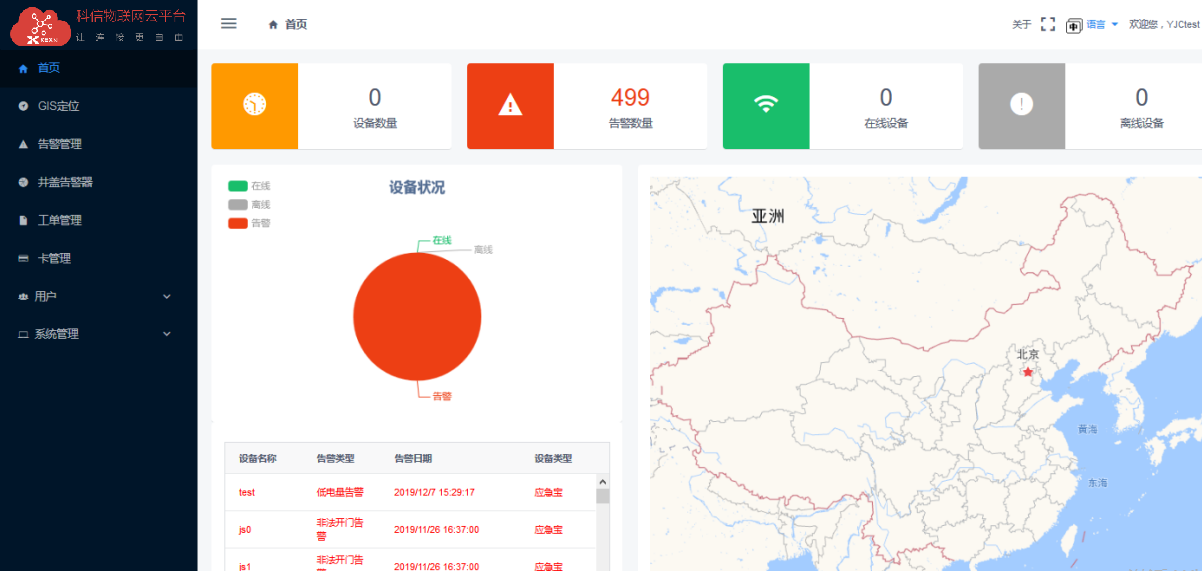Click the red star marker on Beijing

coord(1028,372)
